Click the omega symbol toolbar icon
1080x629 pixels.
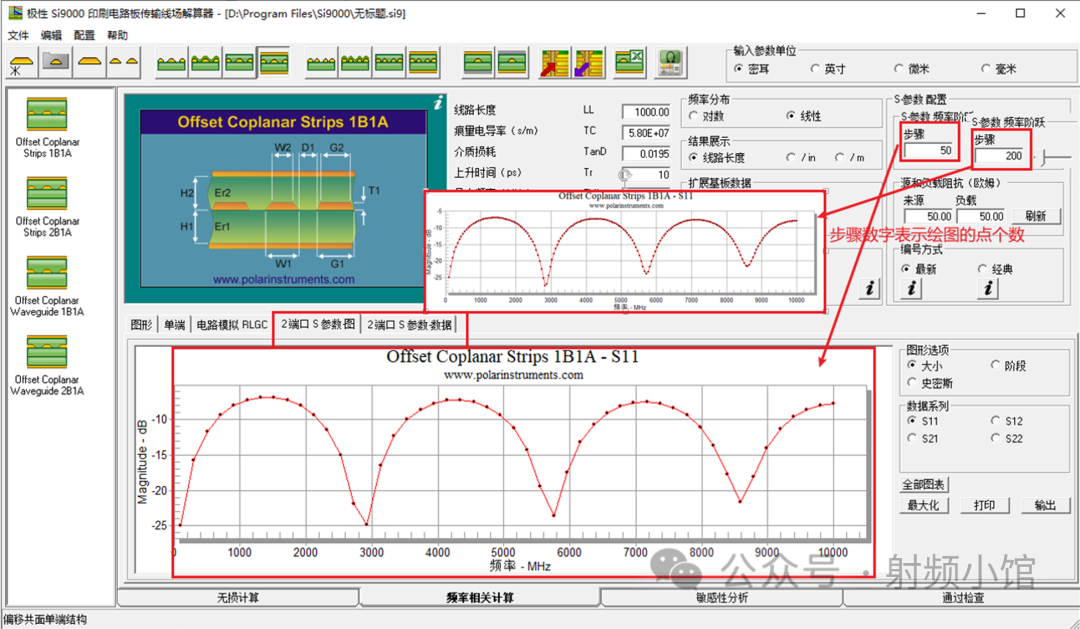click(671, 63)
